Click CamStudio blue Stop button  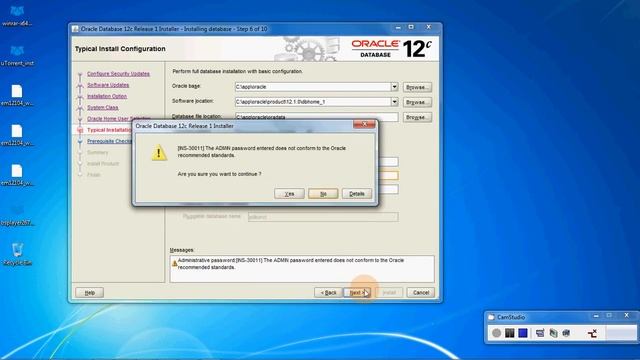522,333
